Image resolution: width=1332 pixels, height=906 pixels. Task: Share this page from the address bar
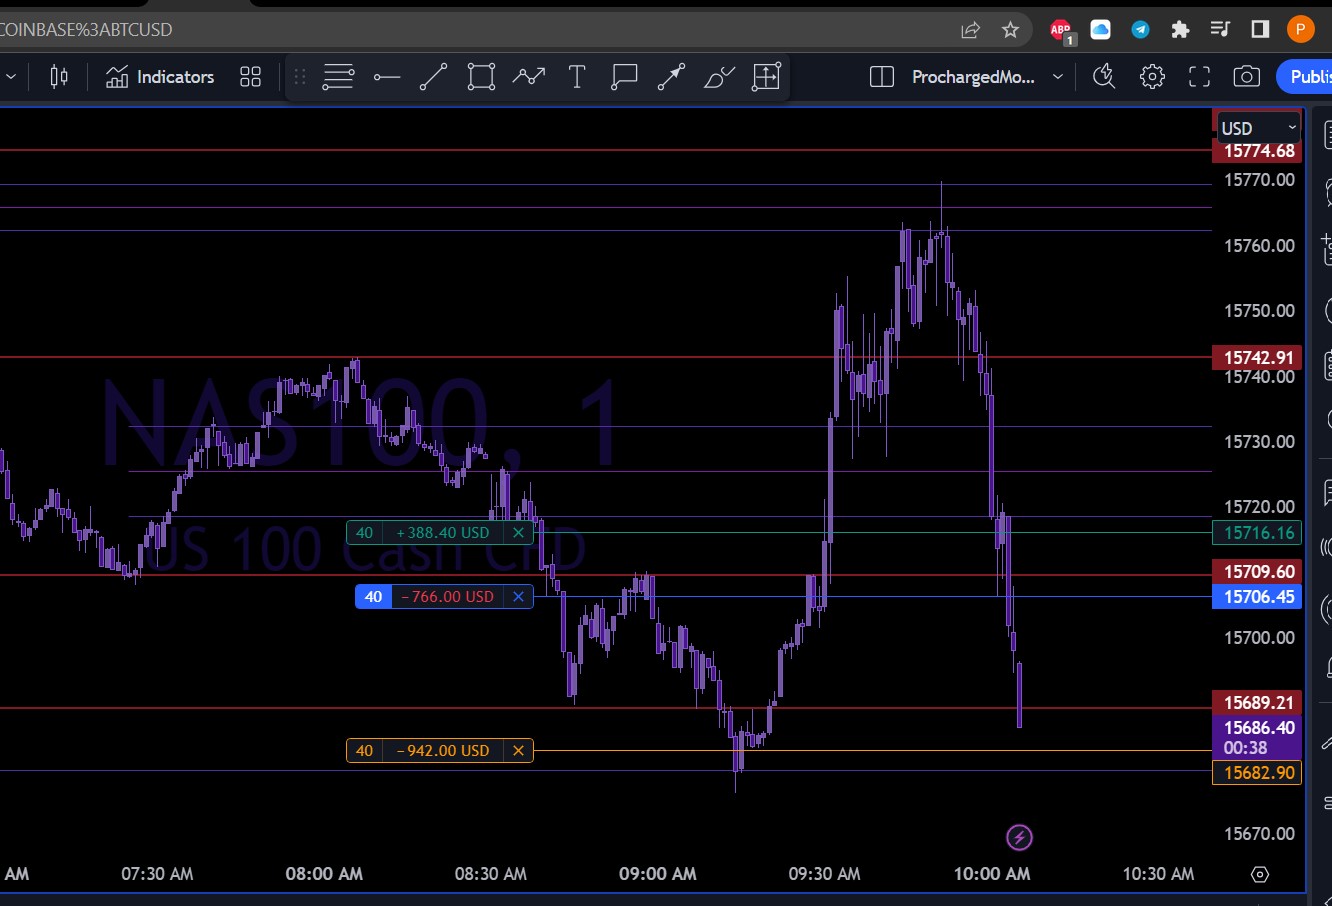pos(970,30)
